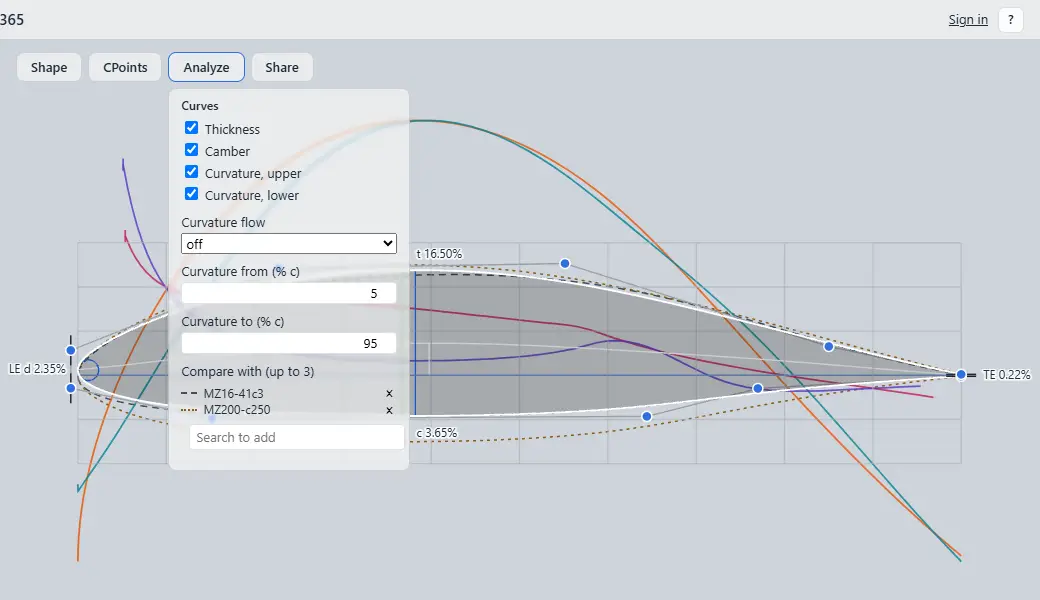The image size is (1040, 600).
Task: Click the Thickness label text
Action: click(x=232, y=129)
